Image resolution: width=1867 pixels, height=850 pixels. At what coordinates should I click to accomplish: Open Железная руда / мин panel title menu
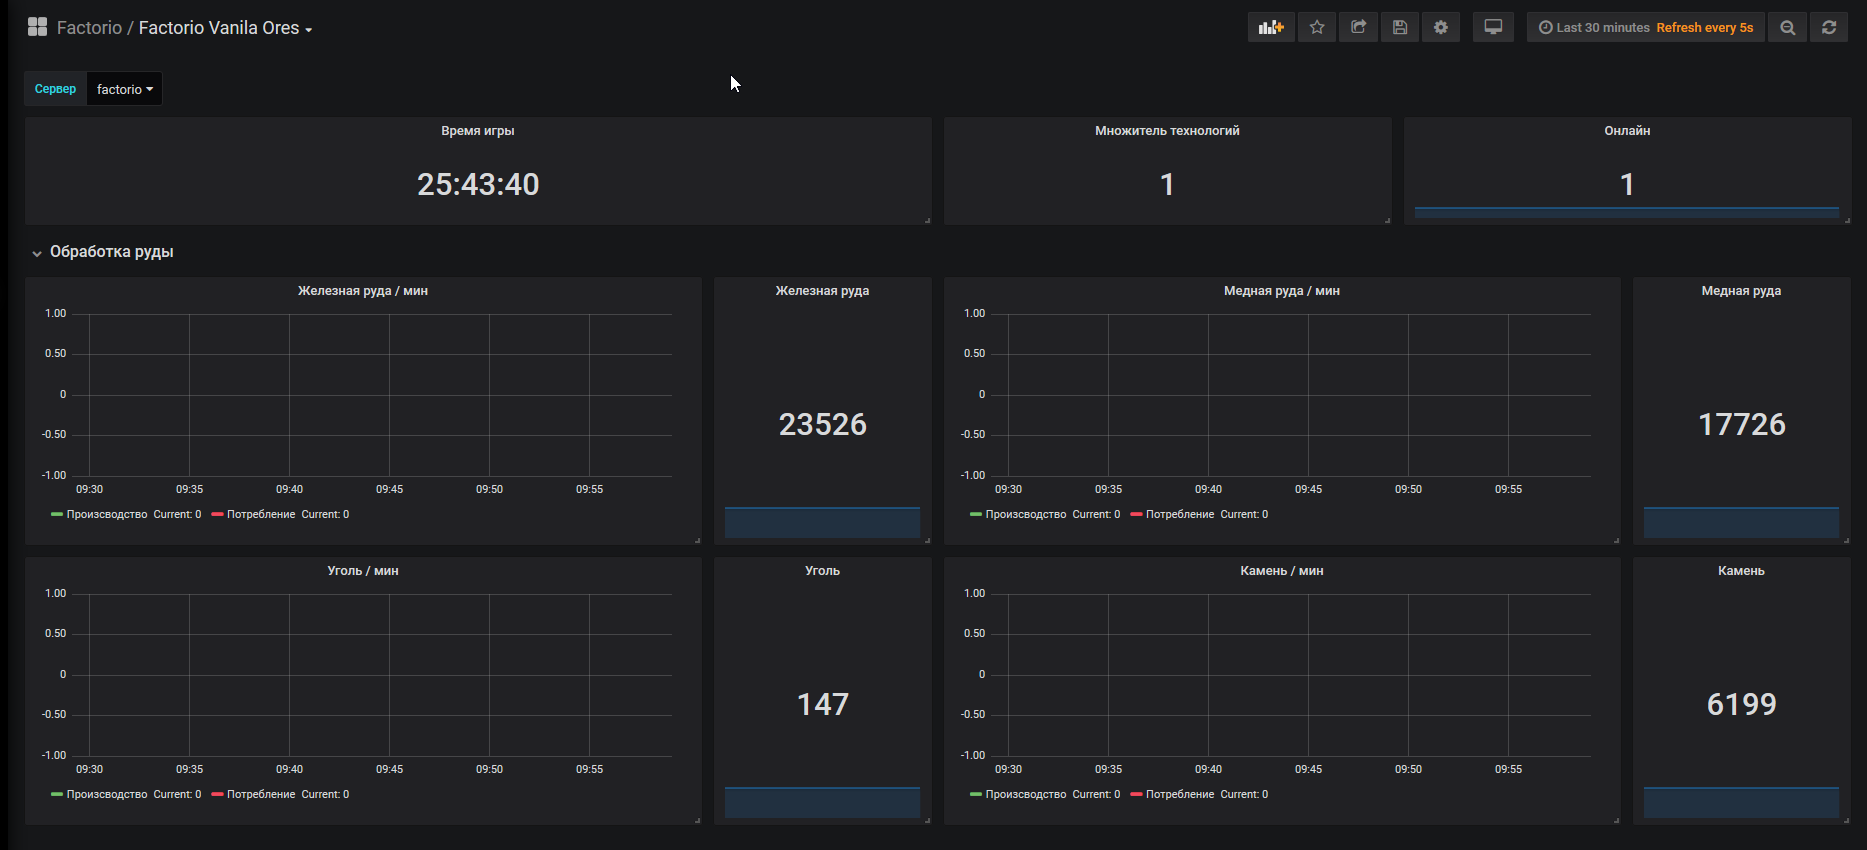(x=363, y=291)
